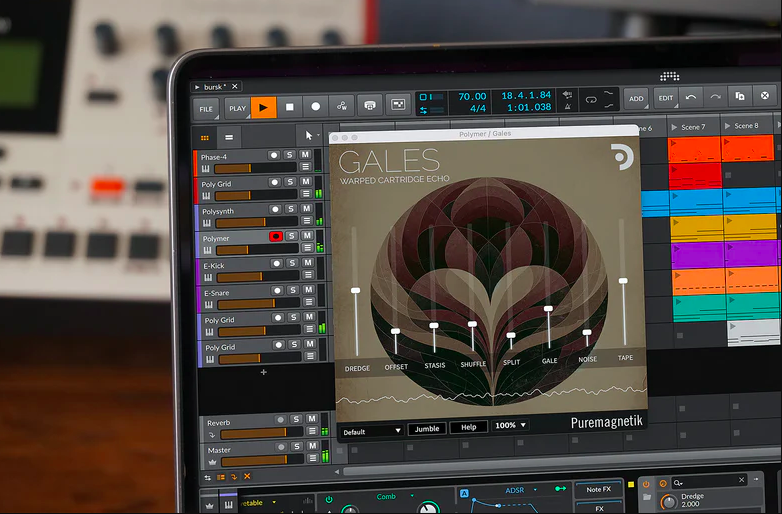Click the circled X delete icon

tap(765, 96)
